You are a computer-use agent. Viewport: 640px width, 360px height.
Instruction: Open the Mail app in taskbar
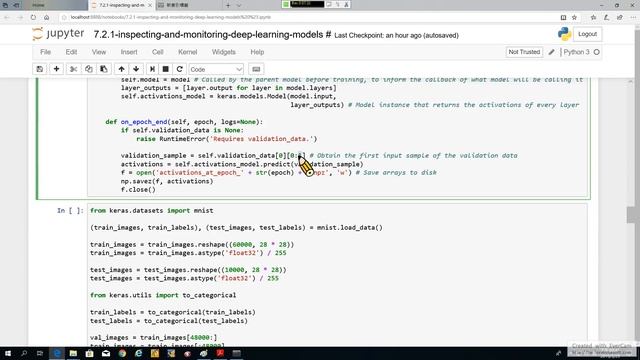(x=106, y=353)
